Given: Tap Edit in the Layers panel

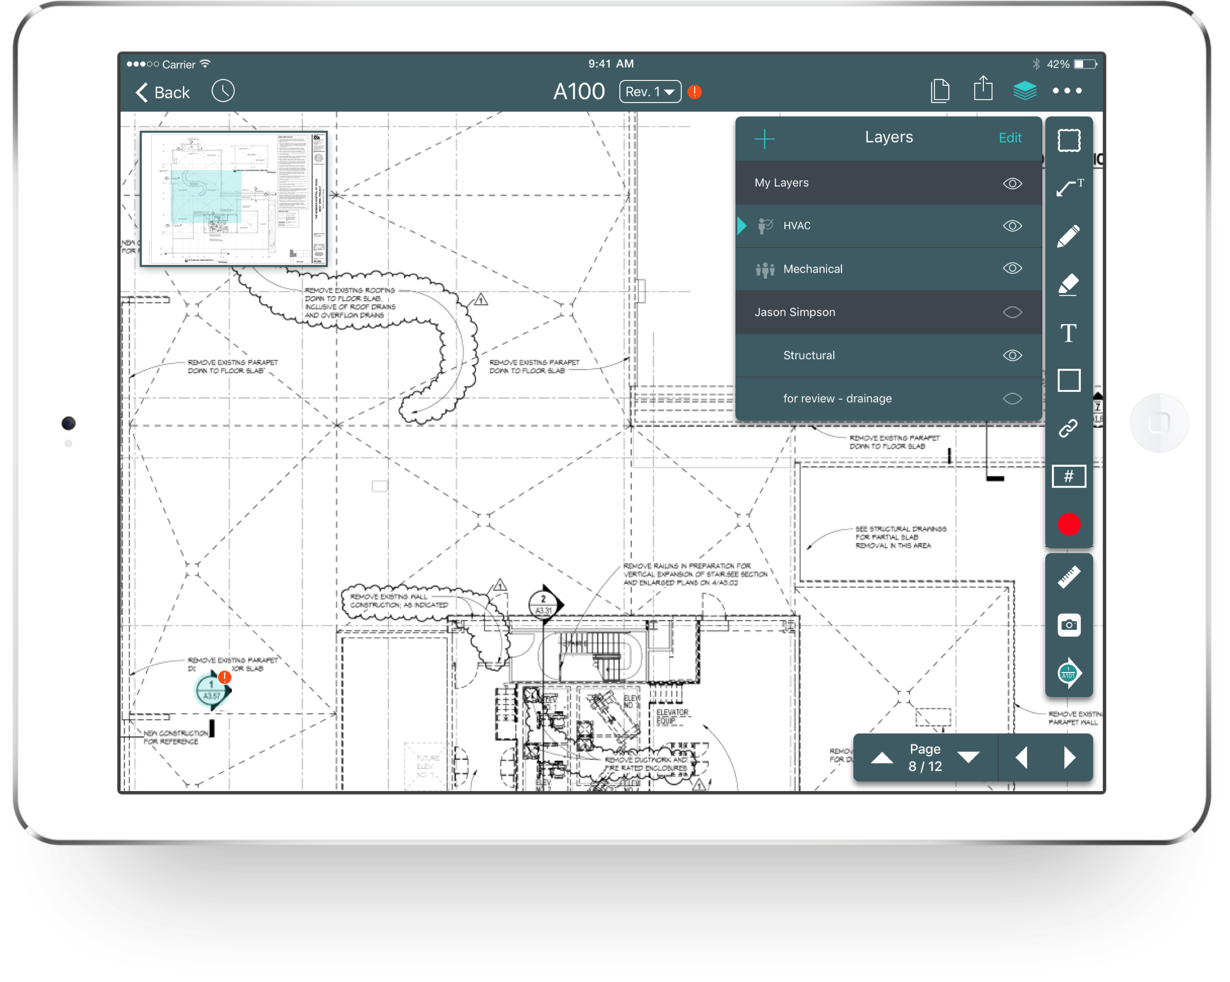Looking at the screenshot, I should 1010,137.
